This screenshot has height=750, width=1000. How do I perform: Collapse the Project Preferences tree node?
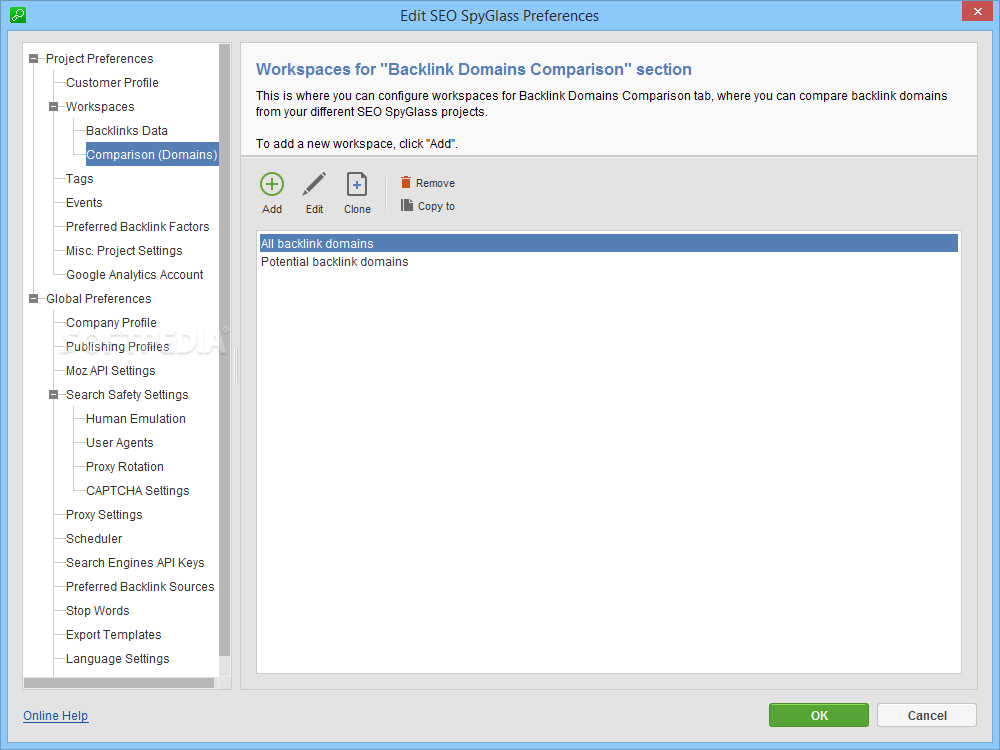click(x=33, y=59)
